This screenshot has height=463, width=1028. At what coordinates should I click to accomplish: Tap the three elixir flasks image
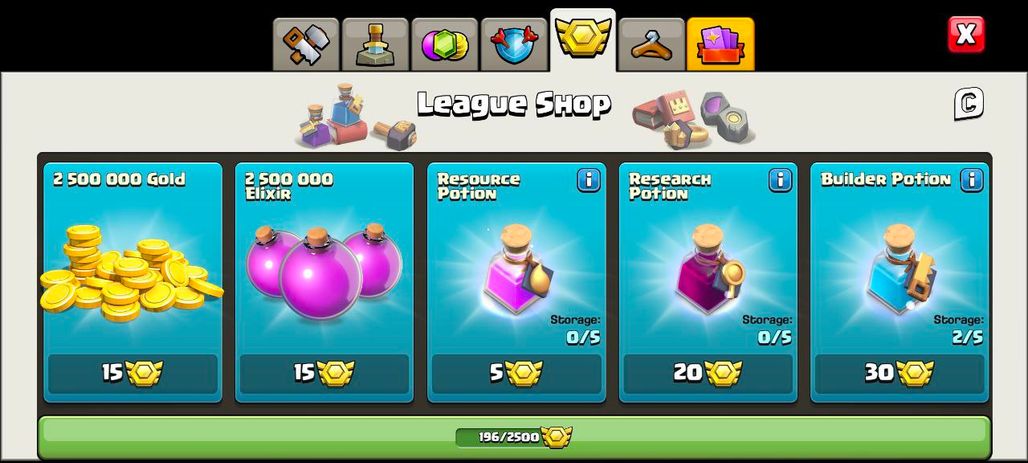coord(325,271)
